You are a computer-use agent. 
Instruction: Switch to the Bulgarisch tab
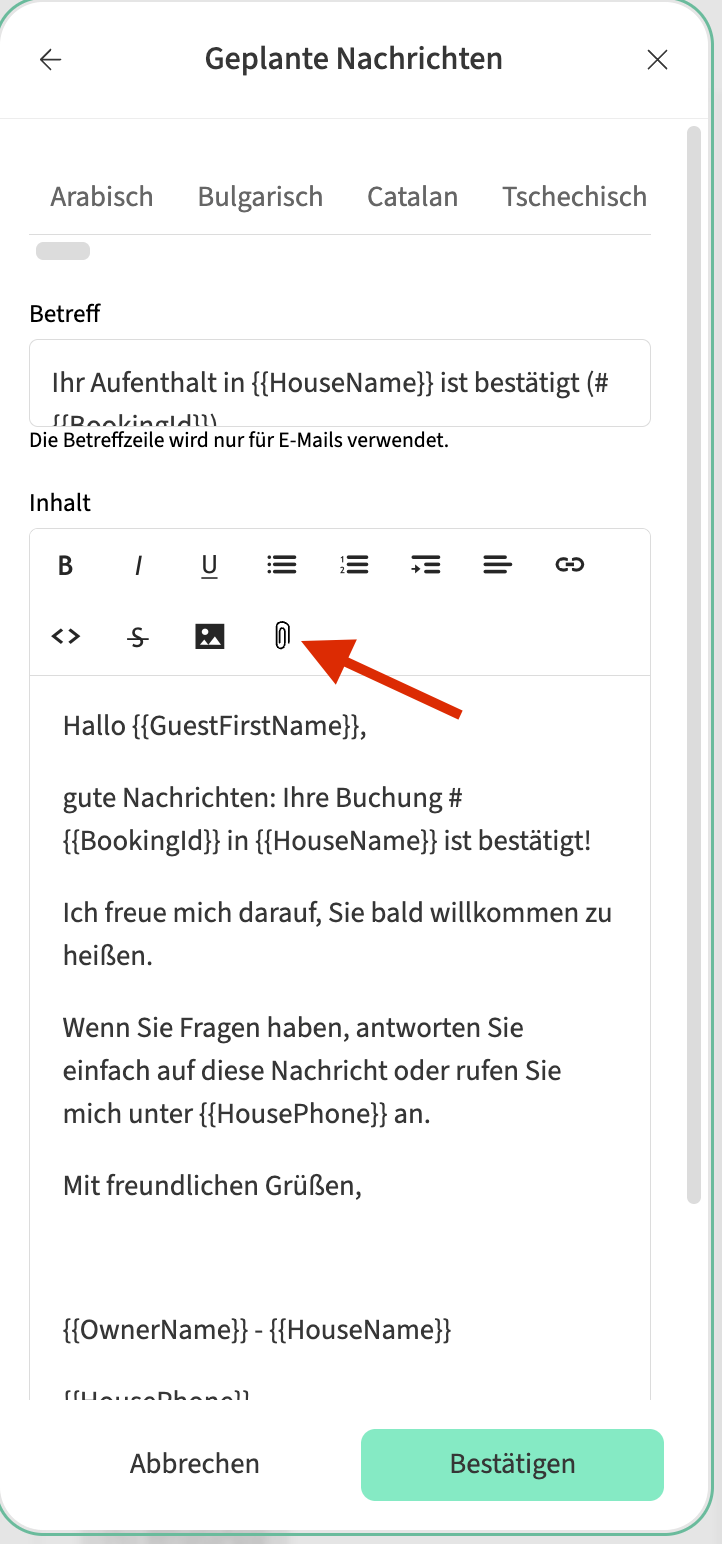click(260, 196)
